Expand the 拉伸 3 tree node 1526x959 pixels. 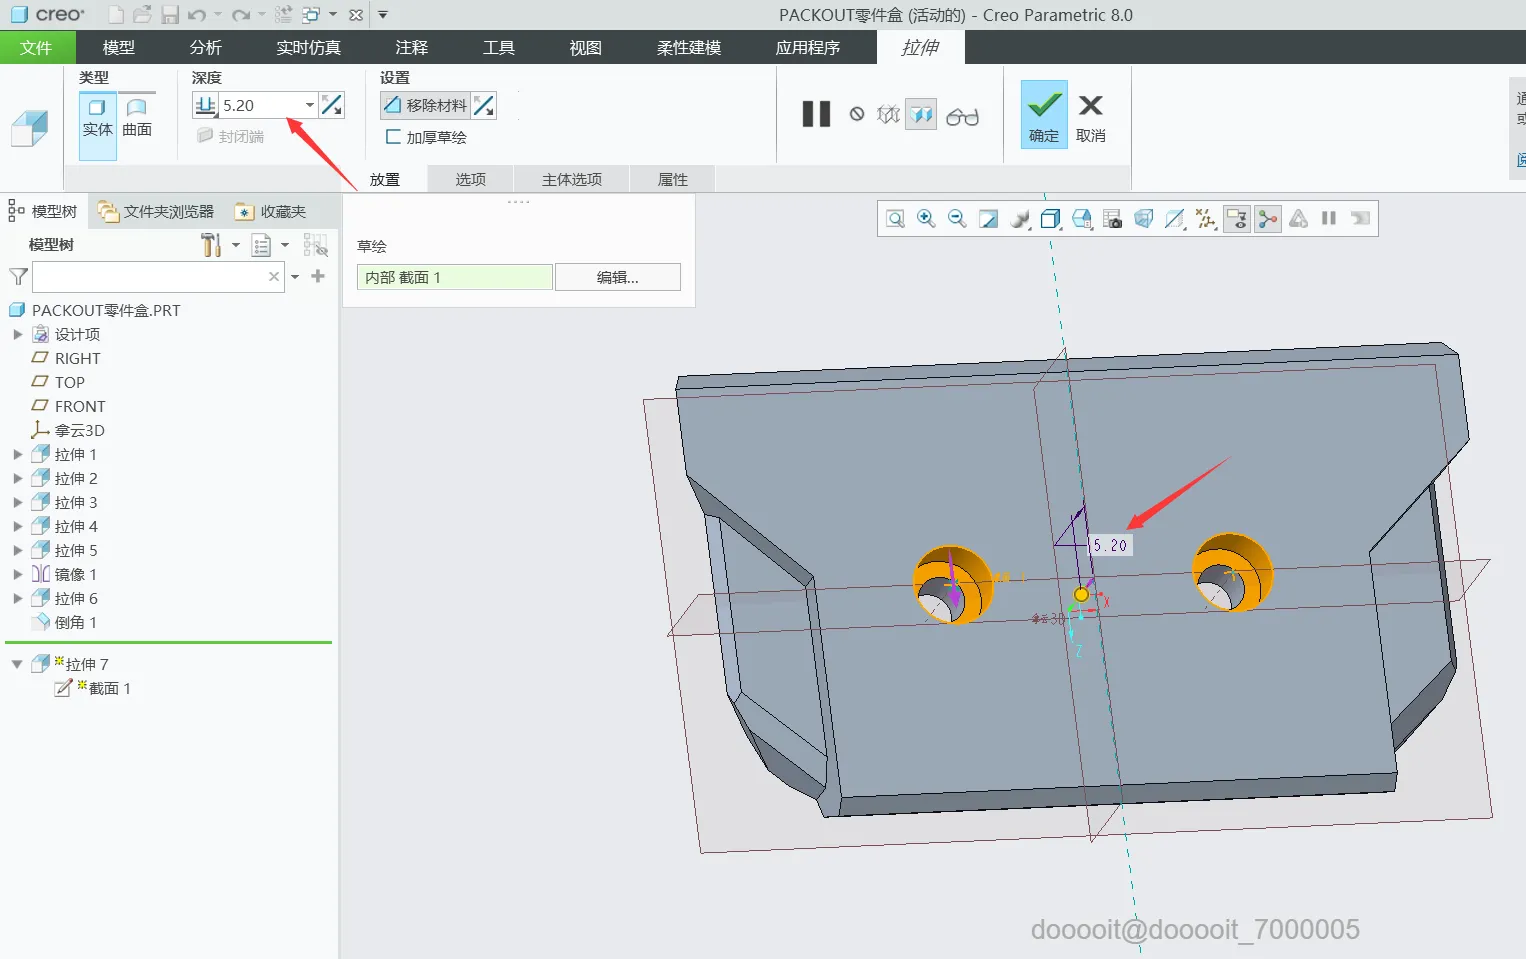17,502
